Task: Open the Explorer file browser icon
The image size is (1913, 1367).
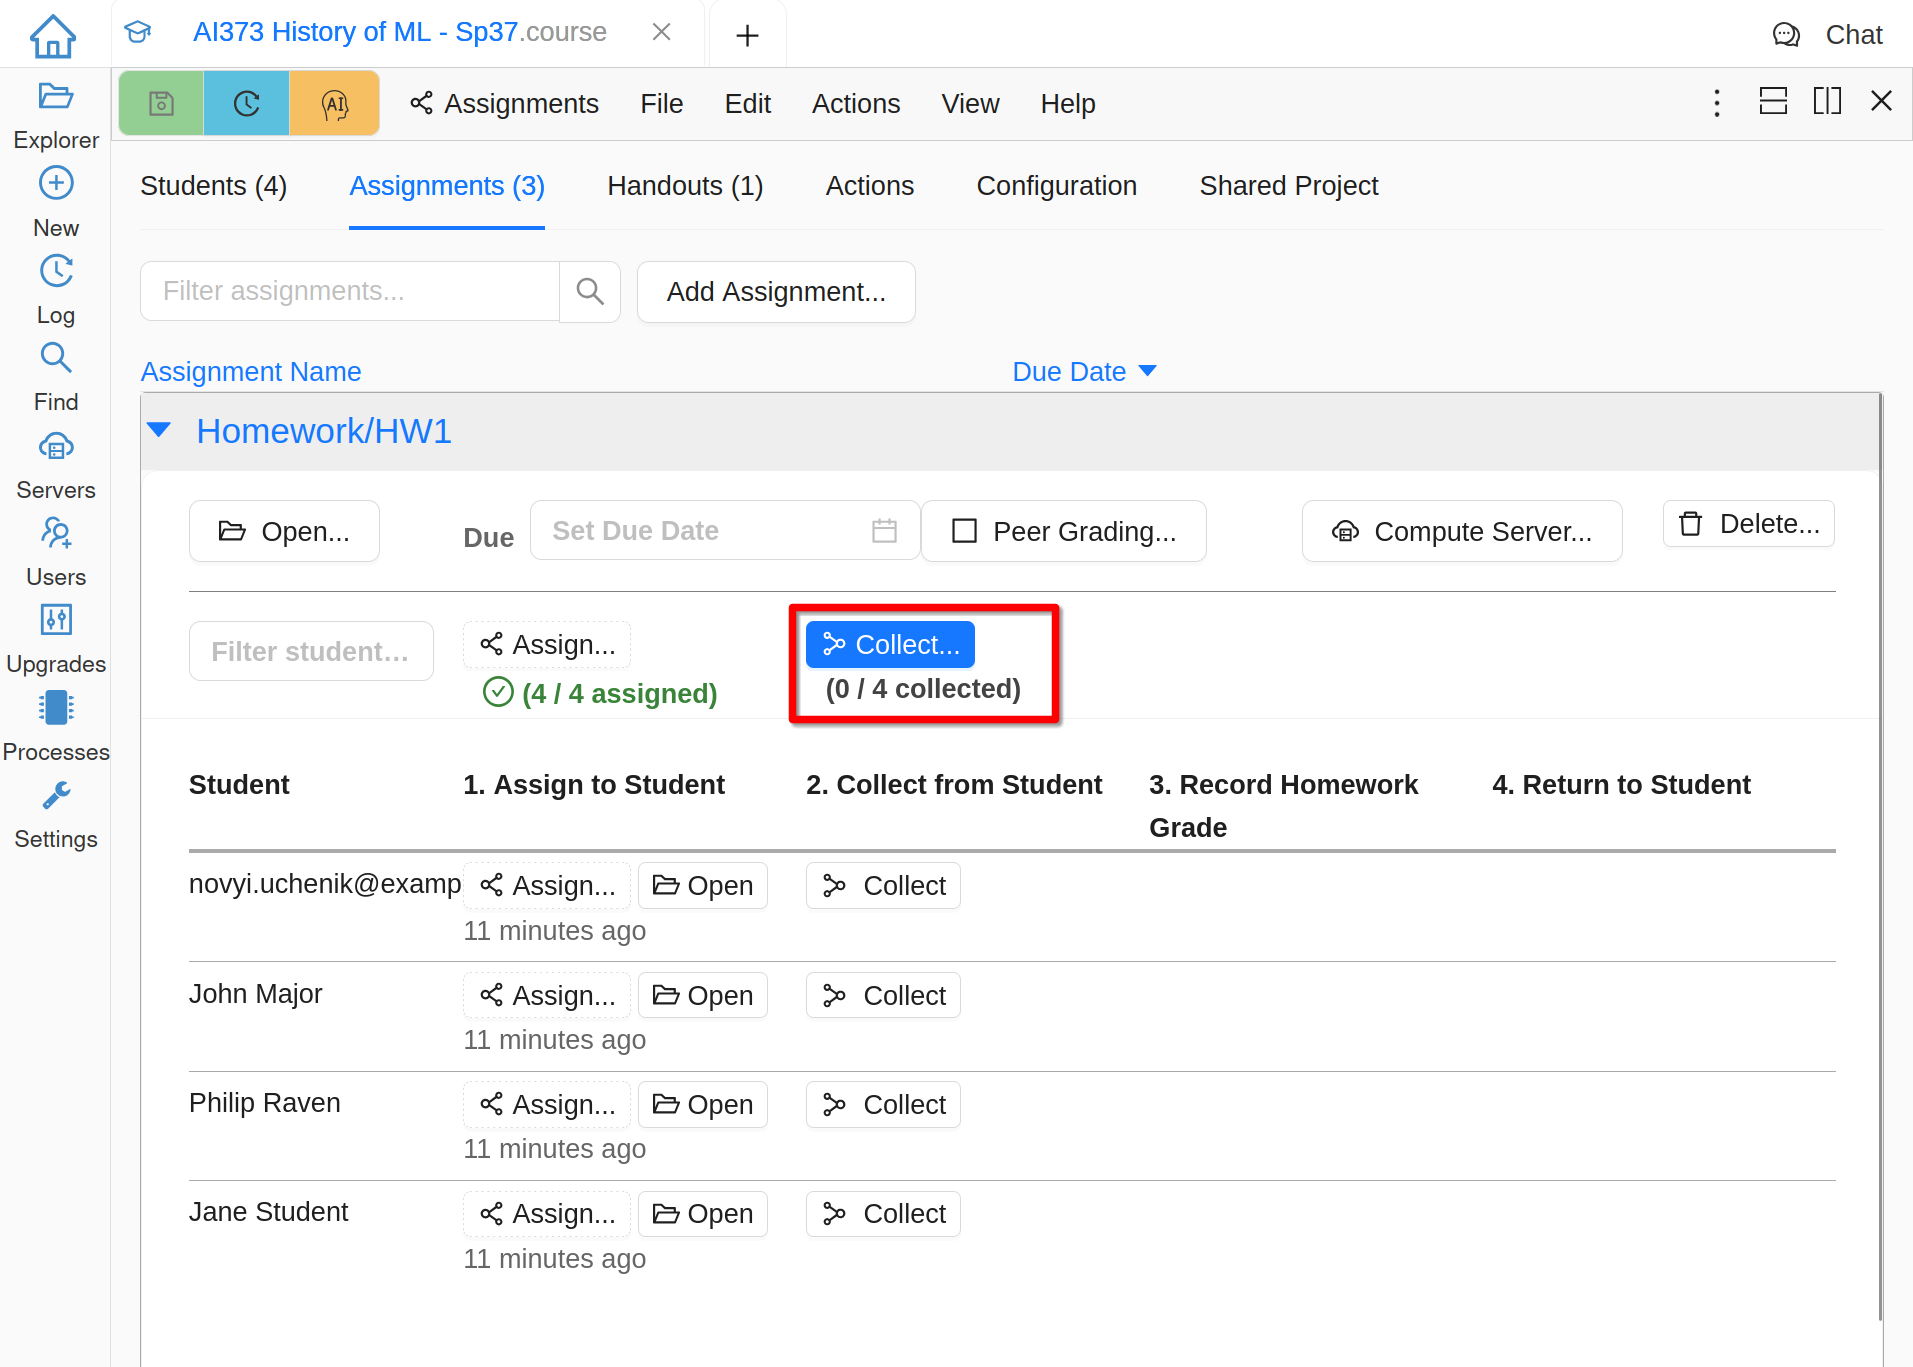Action: click(56, 97)
